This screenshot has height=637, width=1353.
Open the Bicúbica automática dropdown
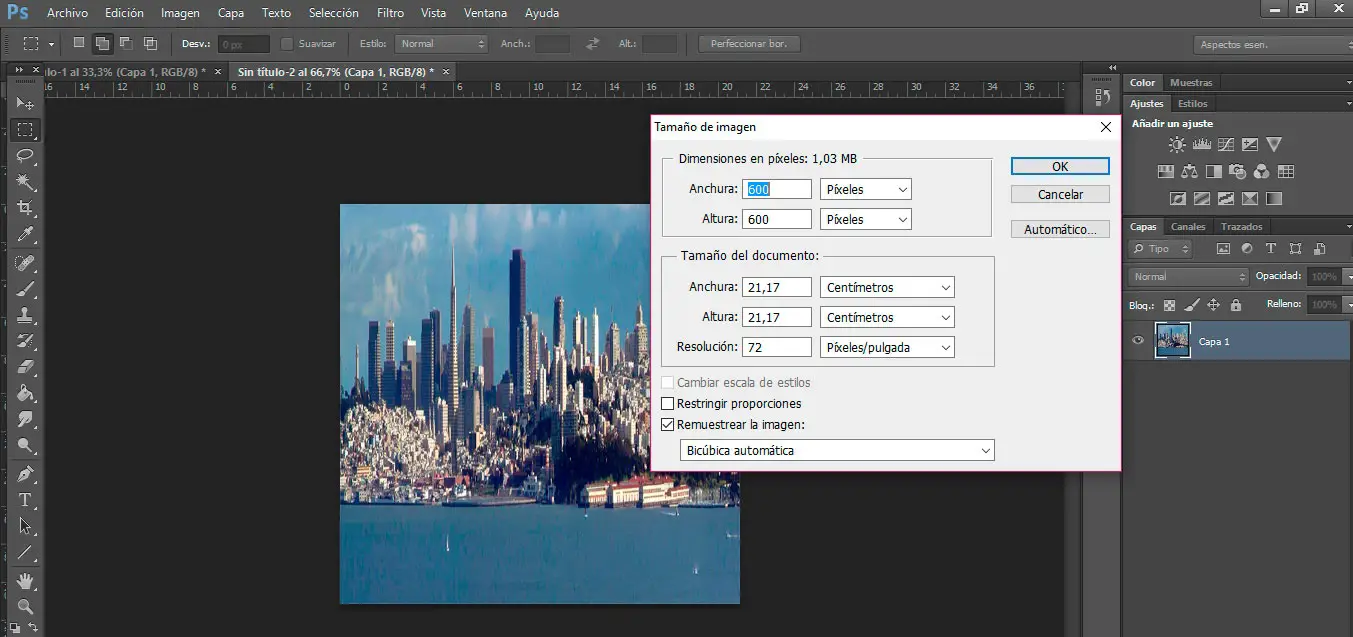tap(837, 451)
